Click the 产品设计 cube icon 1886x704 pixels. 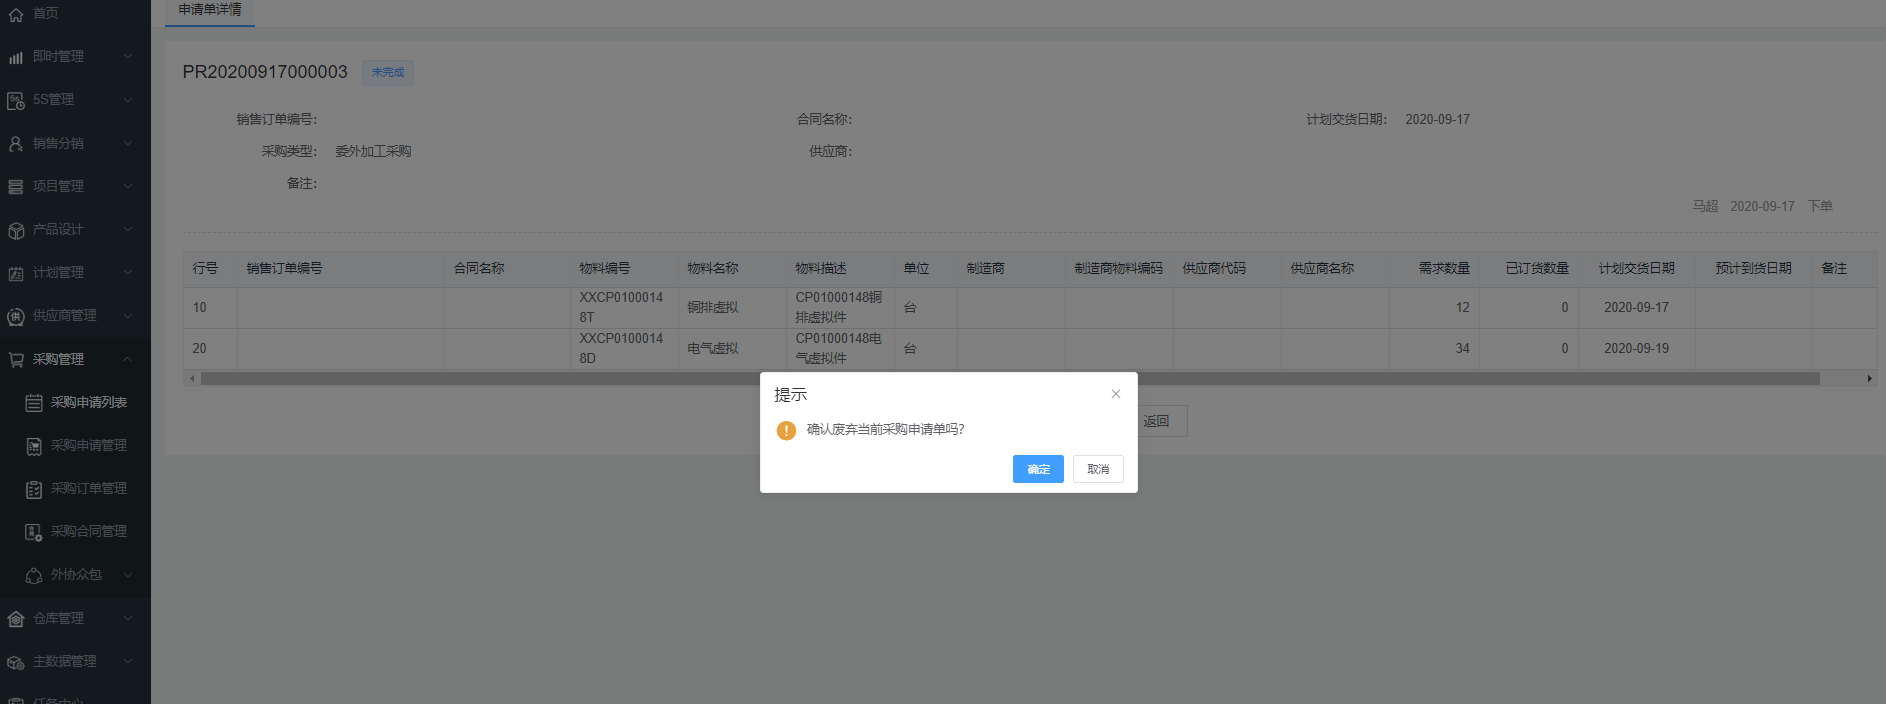16,230
